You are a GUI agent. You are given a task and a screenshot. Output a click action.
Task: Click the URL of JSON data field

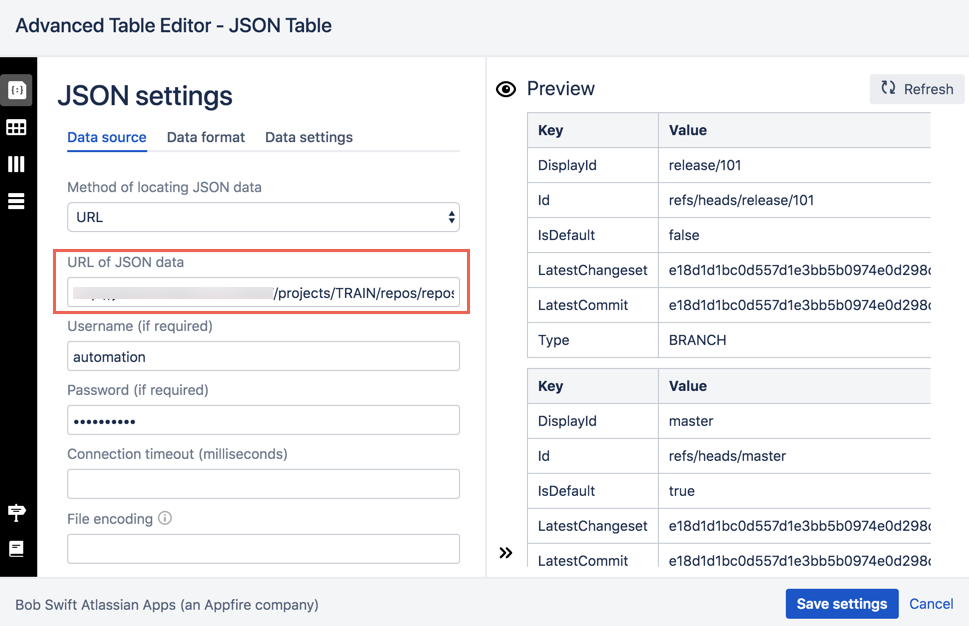263,292
